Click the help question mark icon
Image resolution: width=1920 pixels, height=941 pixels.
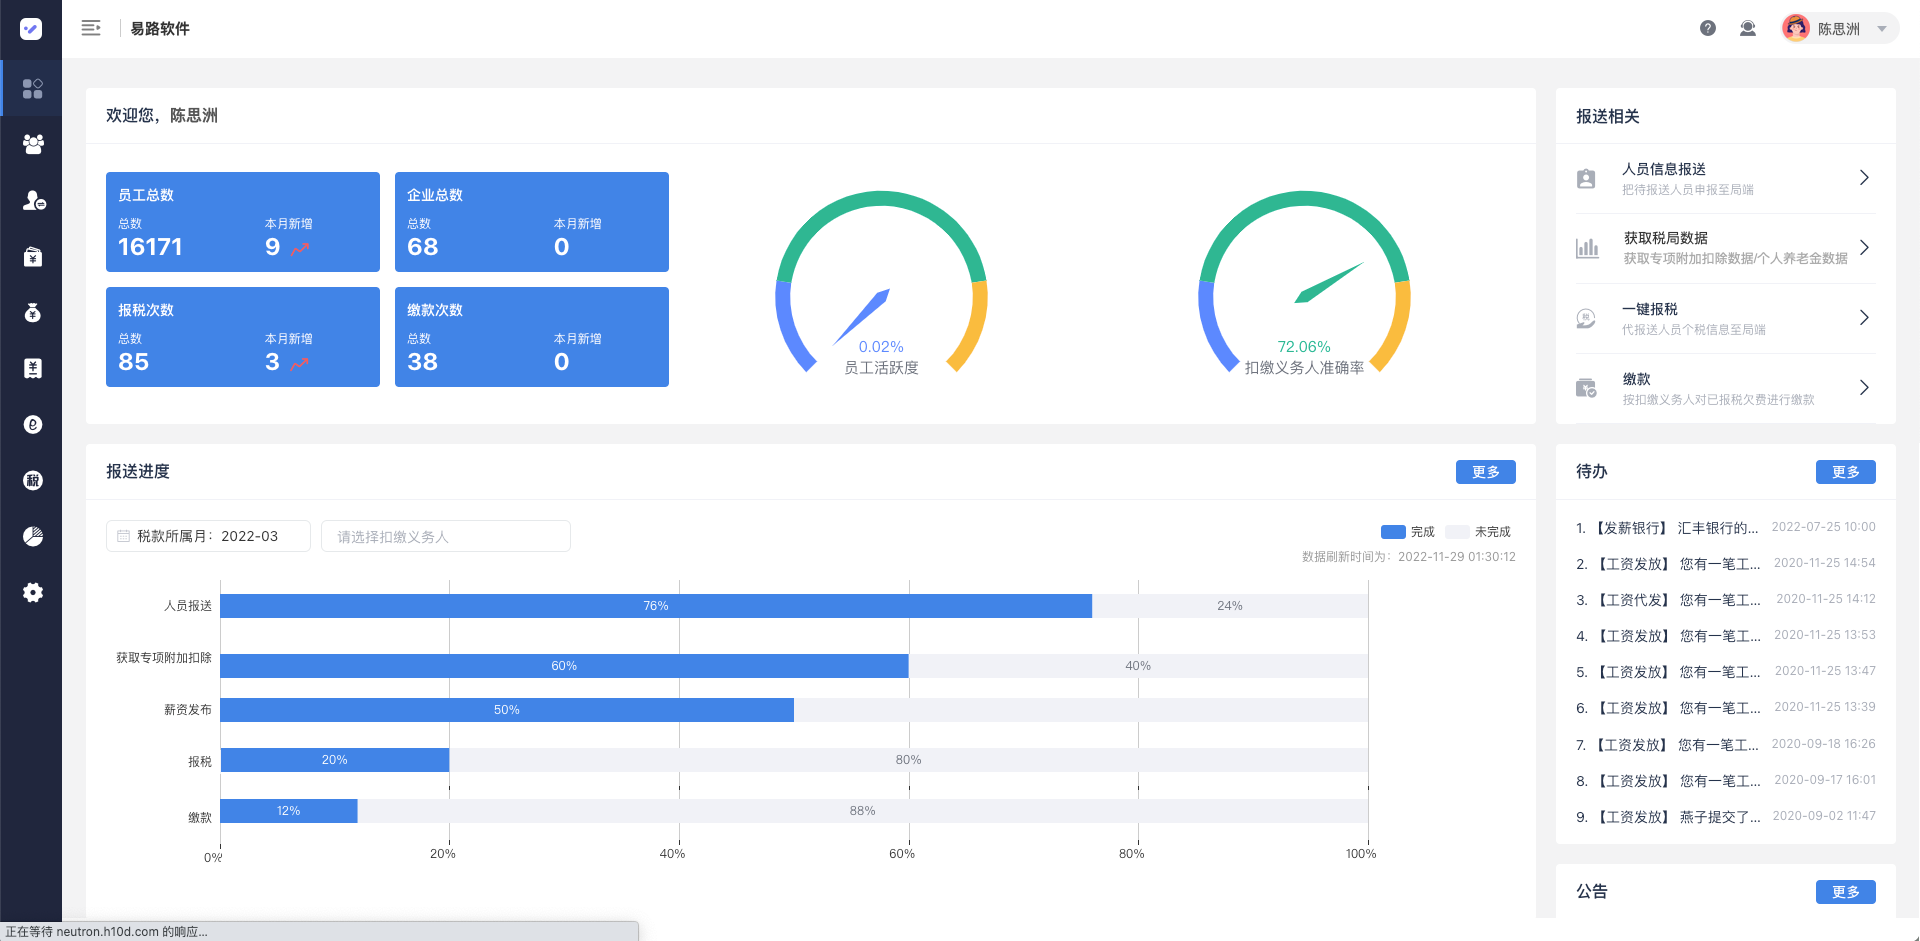tap(1708, 28)
